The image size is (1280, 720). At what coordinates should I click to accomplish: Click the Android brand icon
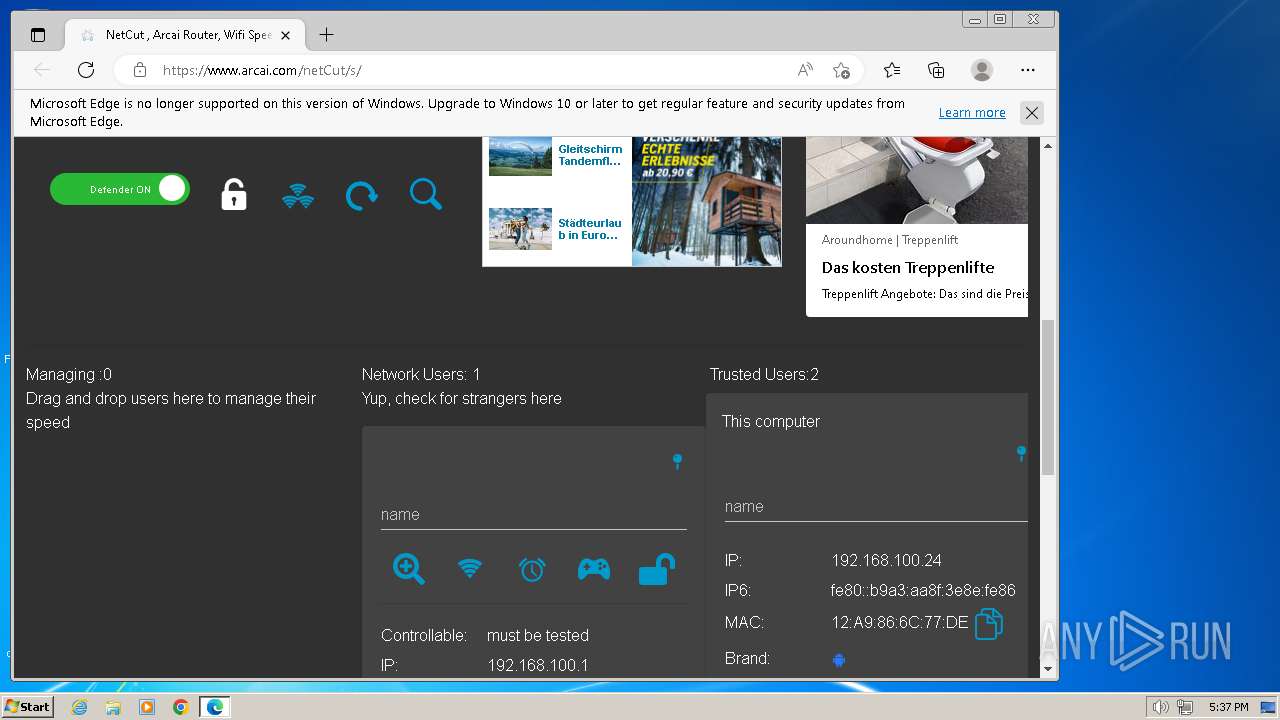click(839, 660)
